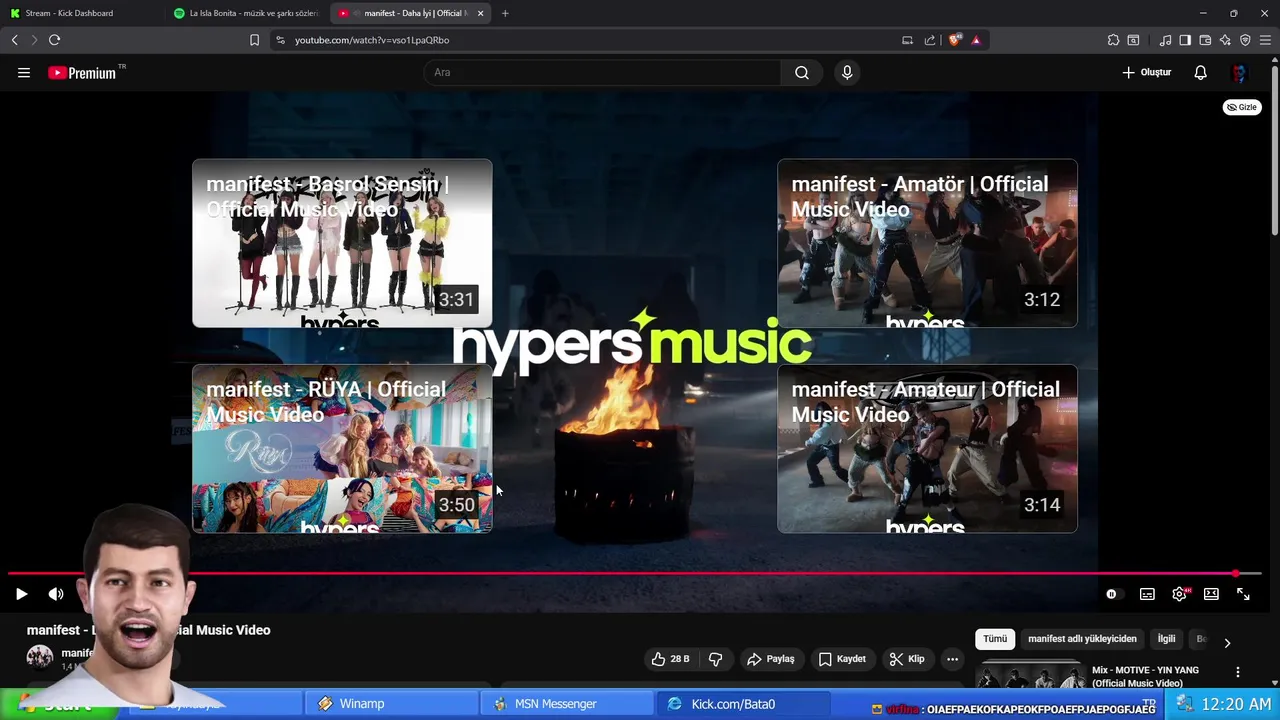Like the video with 28 B button

(670, 659)
